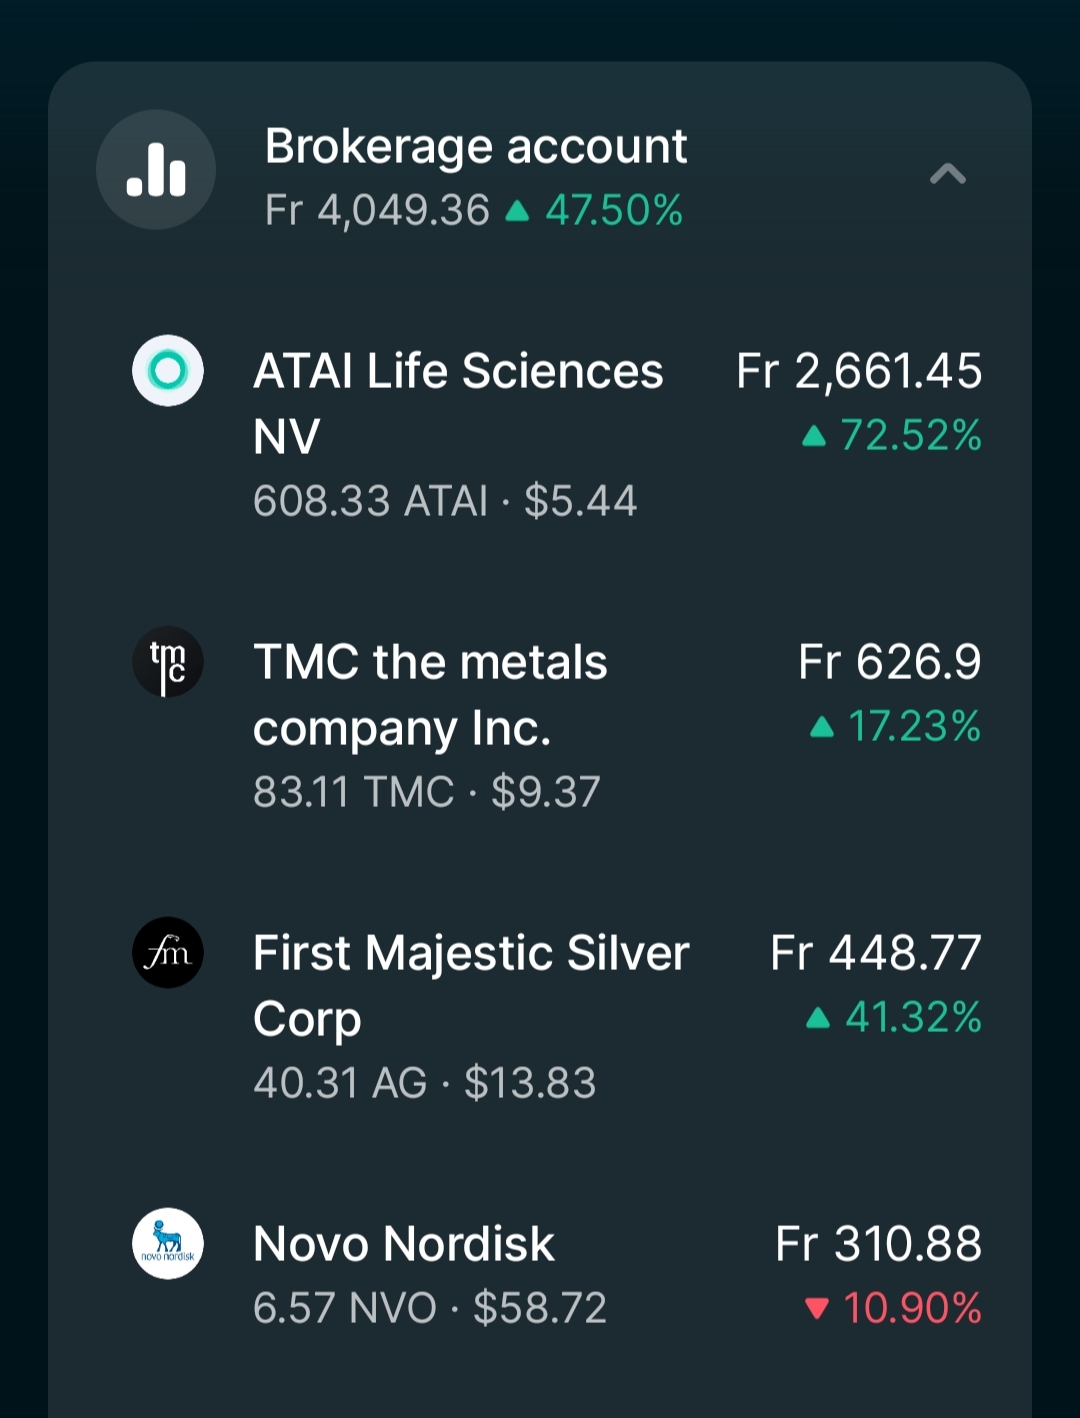Viewport: 1080px width, 1418px height.
Task: Open TMC the metals company holding
Action: click(430, 695)
